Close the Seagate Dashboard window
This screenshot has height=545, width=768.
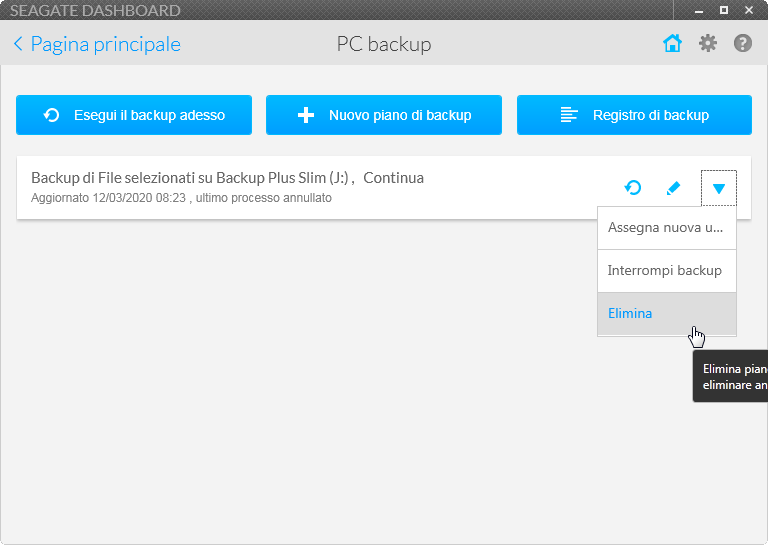[749, 11]
